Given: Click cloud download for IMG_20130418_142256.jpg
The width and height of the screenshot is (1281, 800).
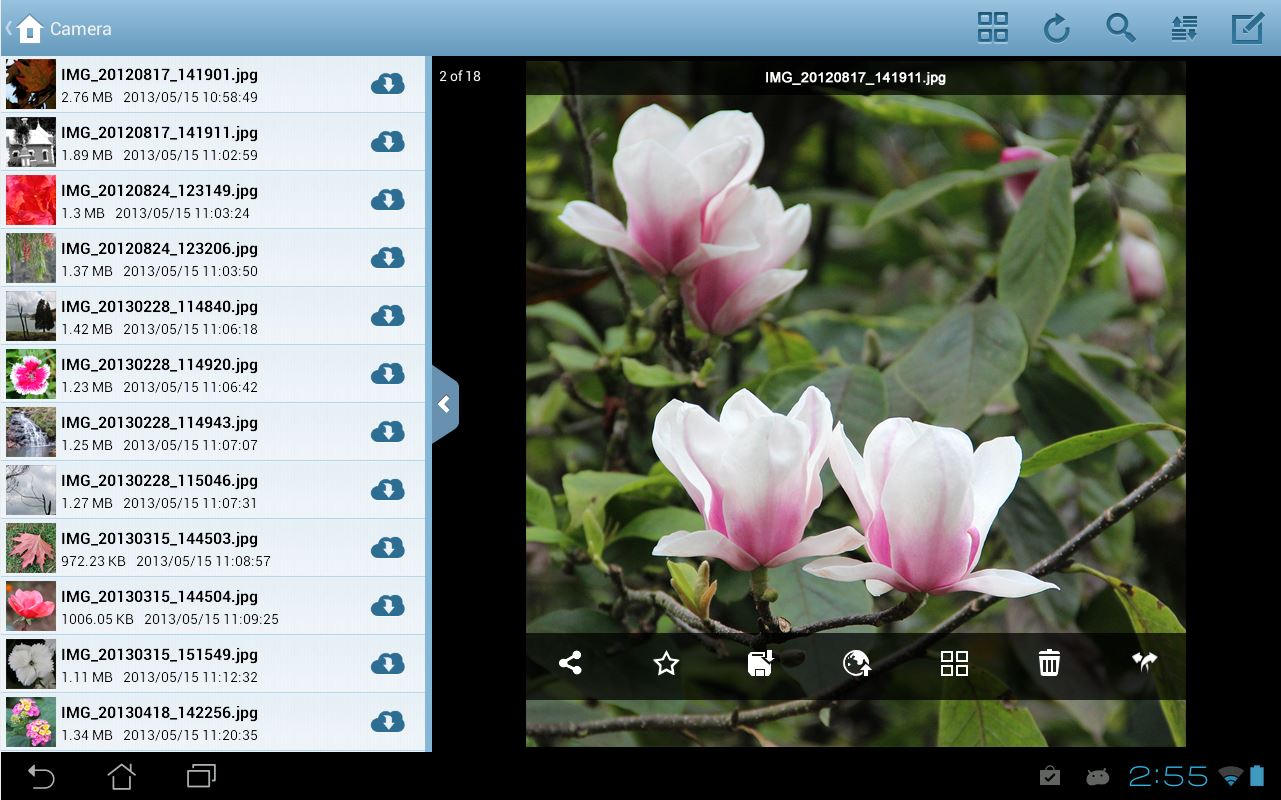Looking at the screenshot, I should point(387,722).
